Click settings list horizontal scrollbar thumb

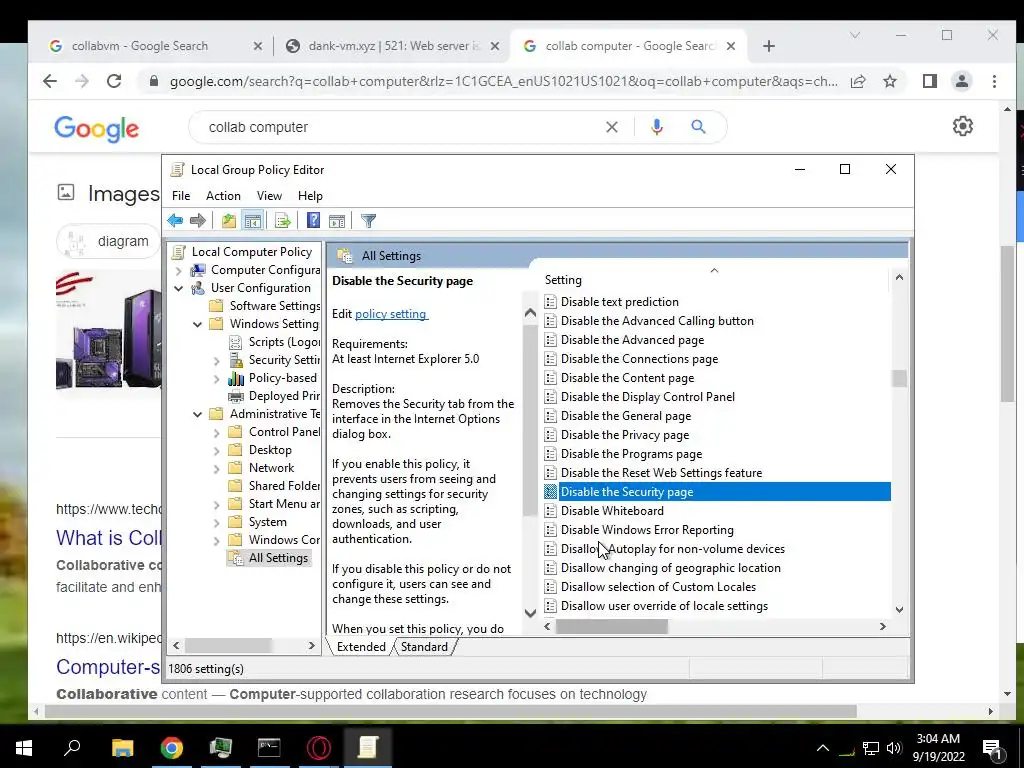(x=611, y=626)
